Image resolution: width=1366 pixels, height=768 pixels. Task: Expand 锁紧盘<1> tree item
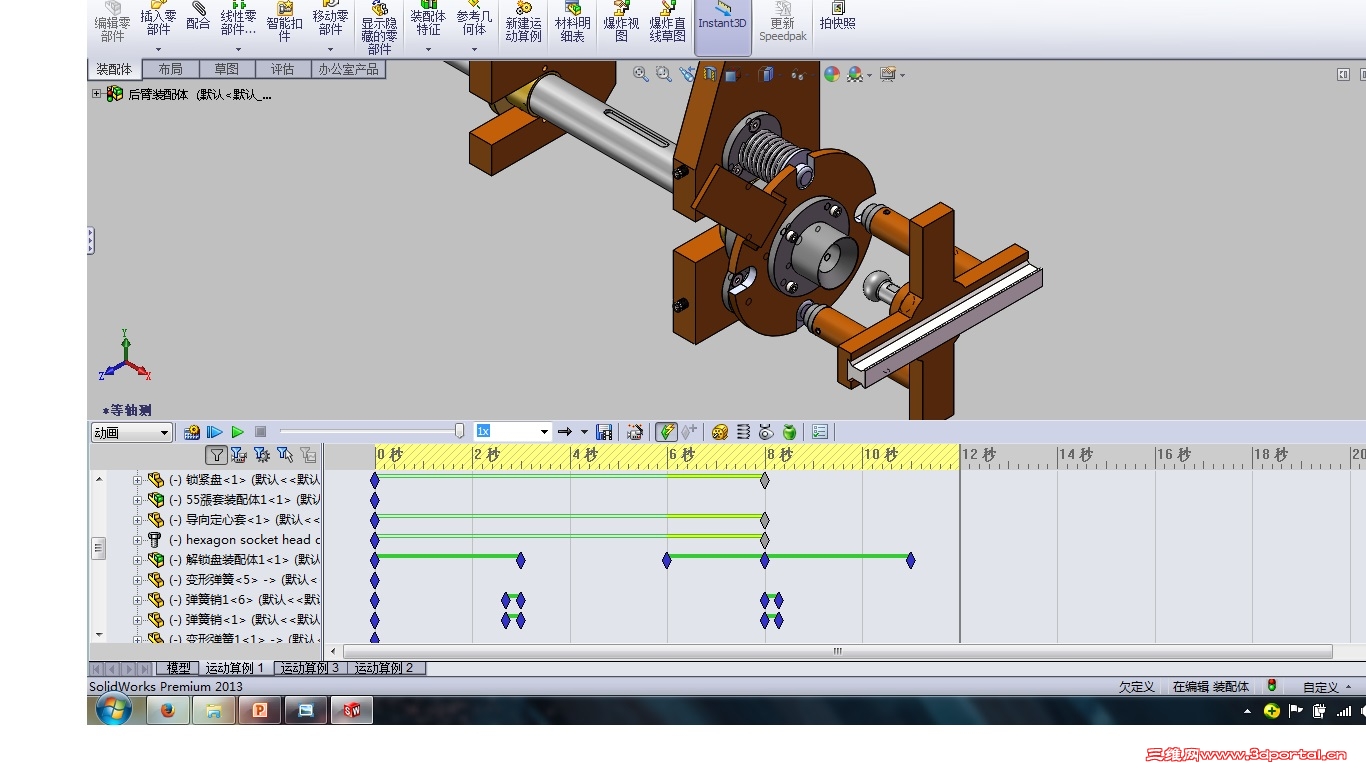(x=138, y=480)
